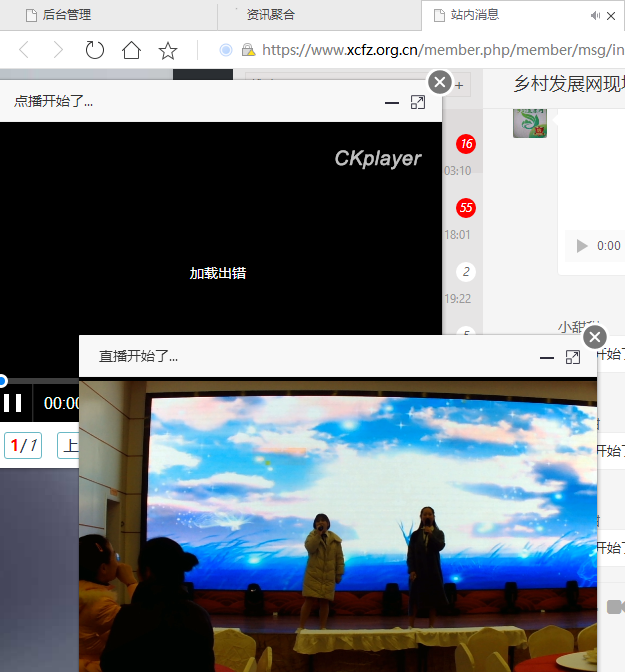Bookmark this page with the star icon
This screenshot has height=672, width=625.
(168, 50)
